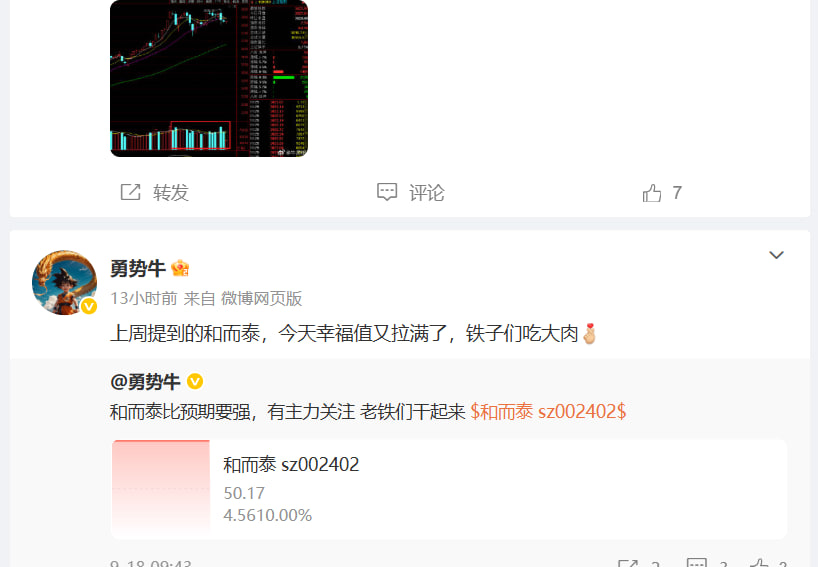Open the $和而泰 sz002402$ stock link
Viewport: 818px width, 567px height.
tap(548, 412)
